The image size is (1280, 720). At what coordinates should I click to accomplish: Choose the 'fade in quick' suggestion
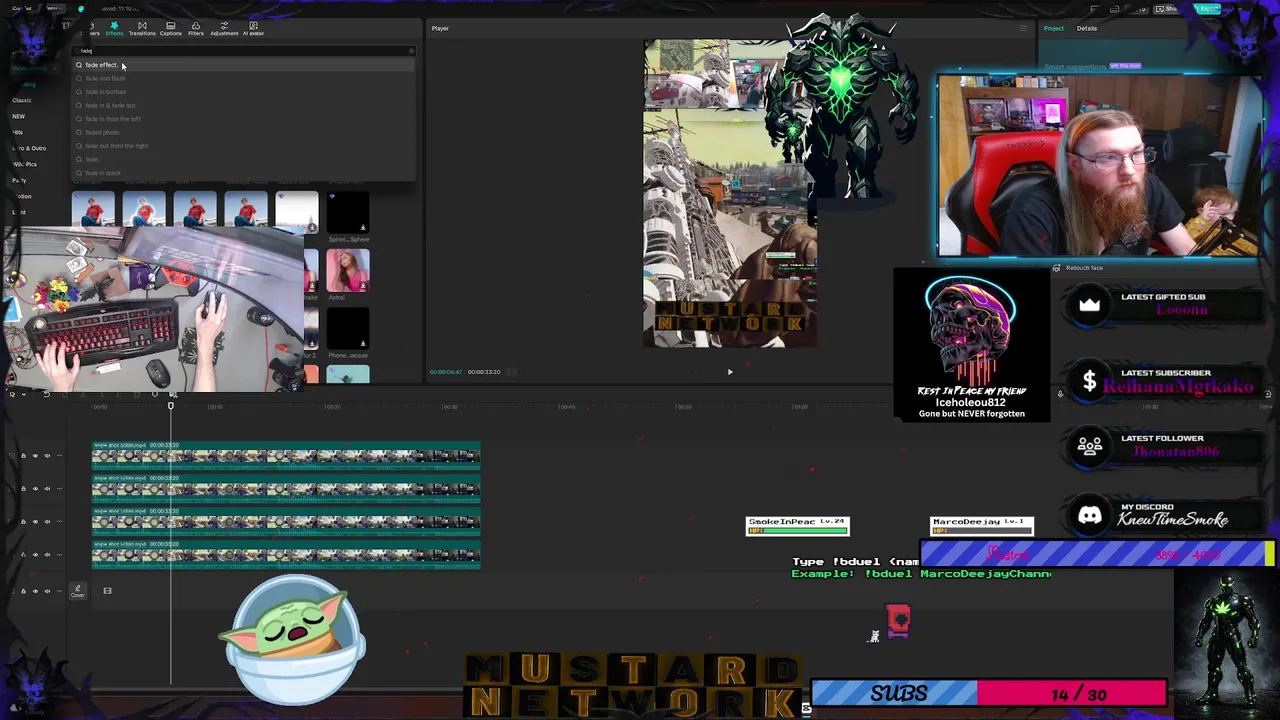point(244,173)
